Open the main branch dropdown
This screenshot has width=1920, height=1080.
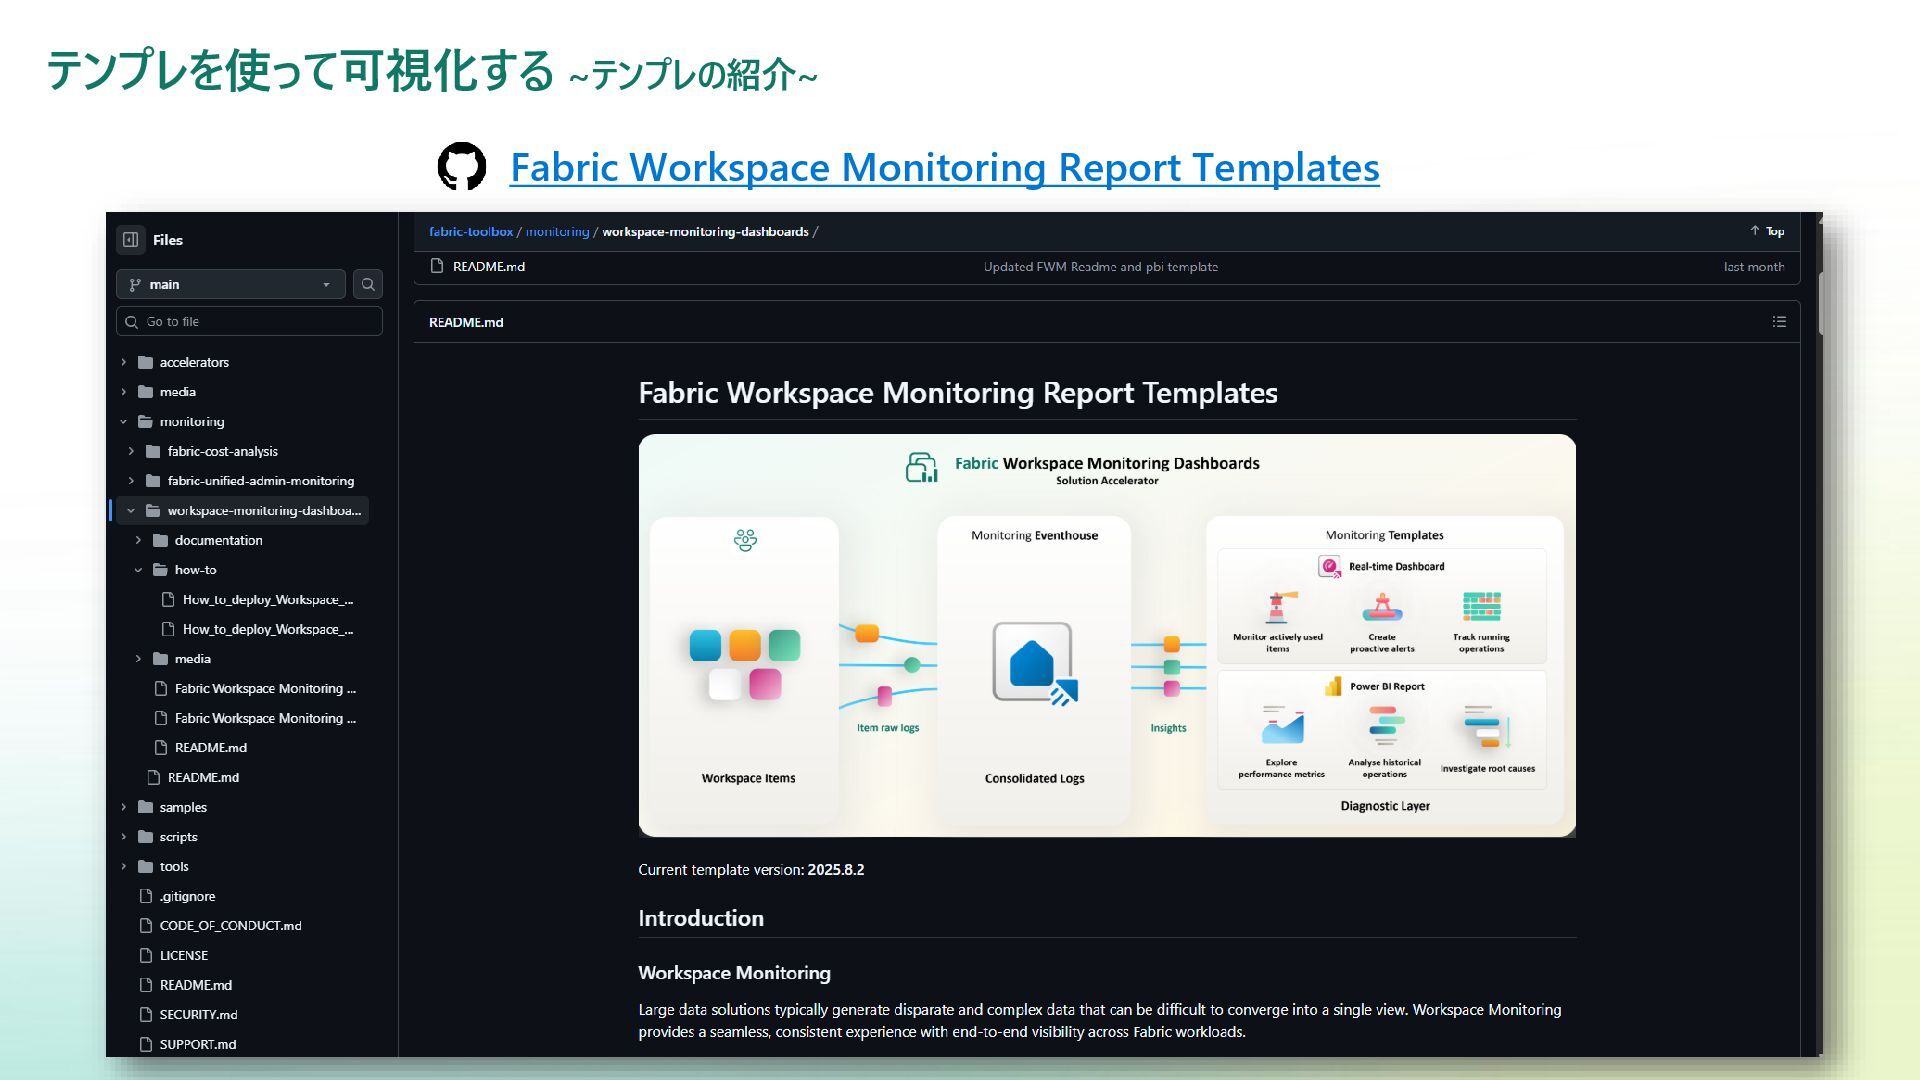(x=231, y=285)
